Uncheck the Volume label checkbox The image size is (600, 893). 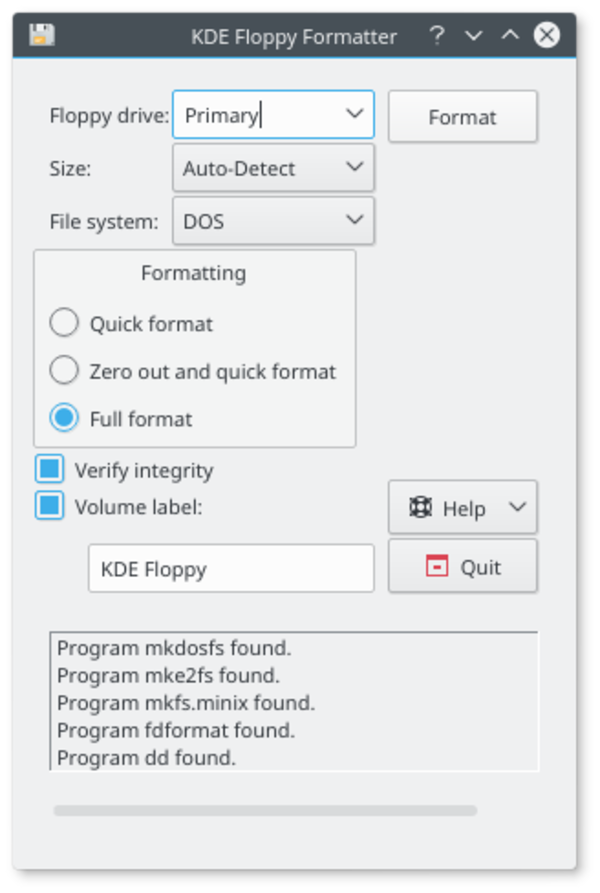point(50,506)
